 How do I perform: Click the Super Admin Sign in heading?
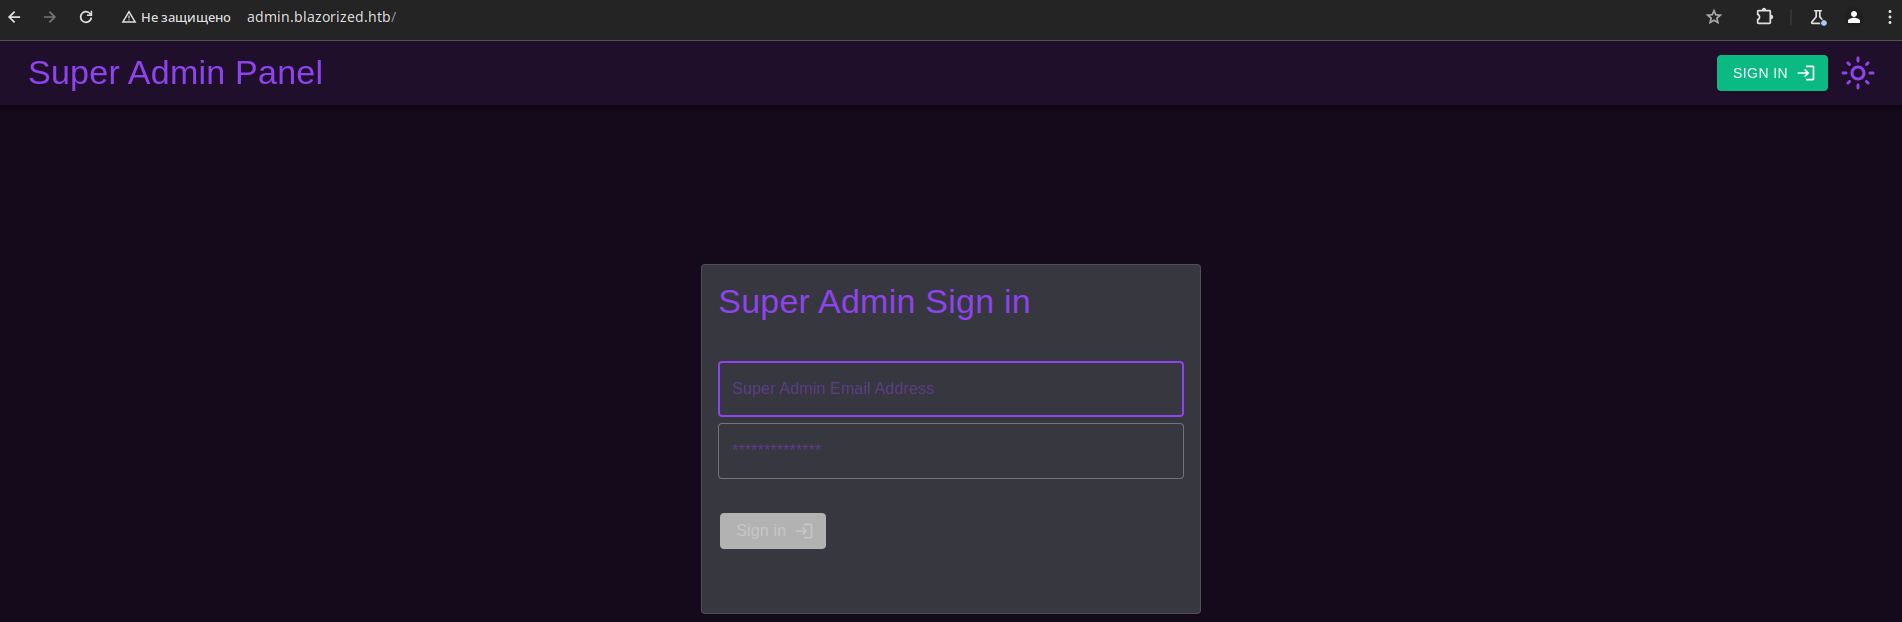tap(874, 302)
